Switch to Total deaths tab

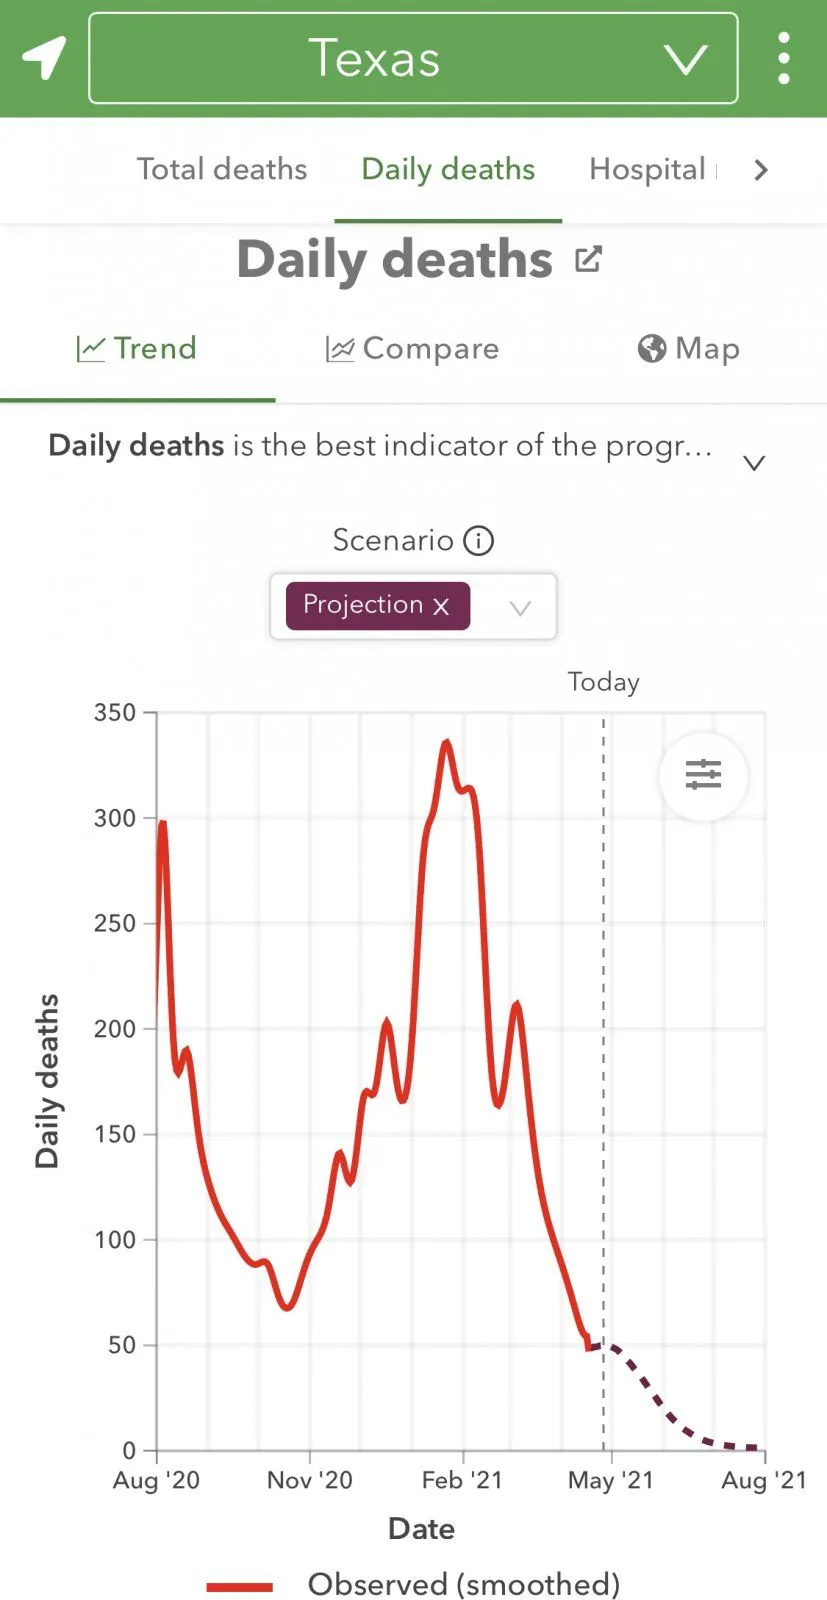[x=222, y=169]
